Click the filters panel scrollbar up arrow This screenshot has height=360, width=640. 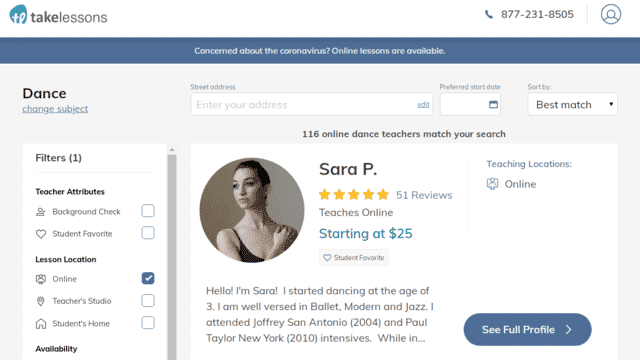point(172,150)
